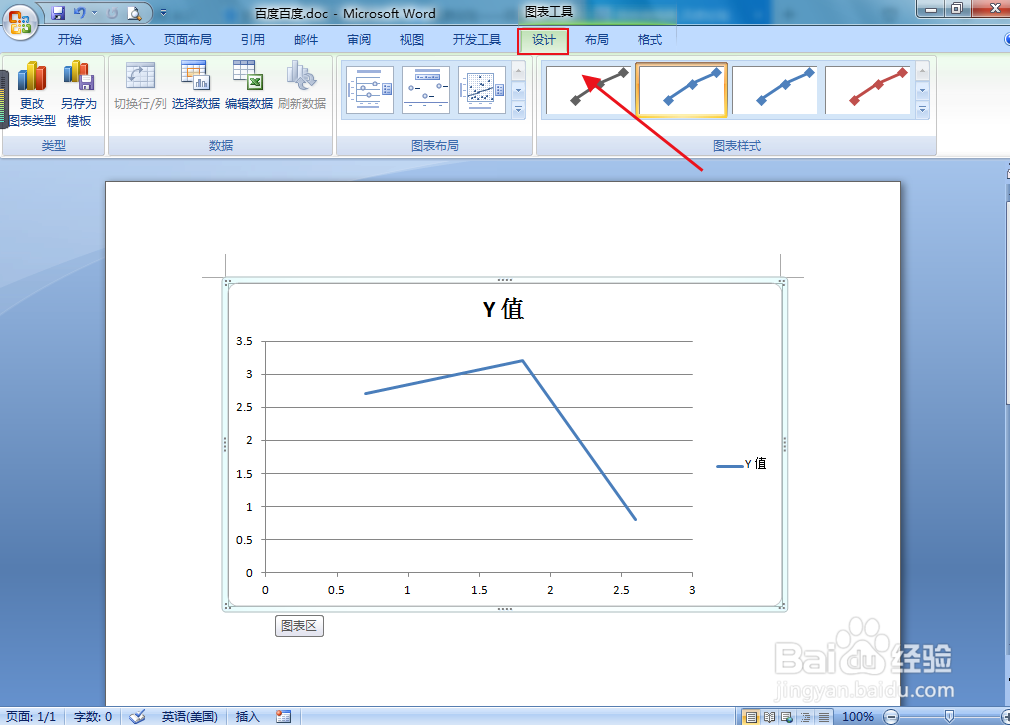This screenshot has height=725, width=1010.
Task: Apply the first chart layout thumbnail
Action: [x=370, y=90]
